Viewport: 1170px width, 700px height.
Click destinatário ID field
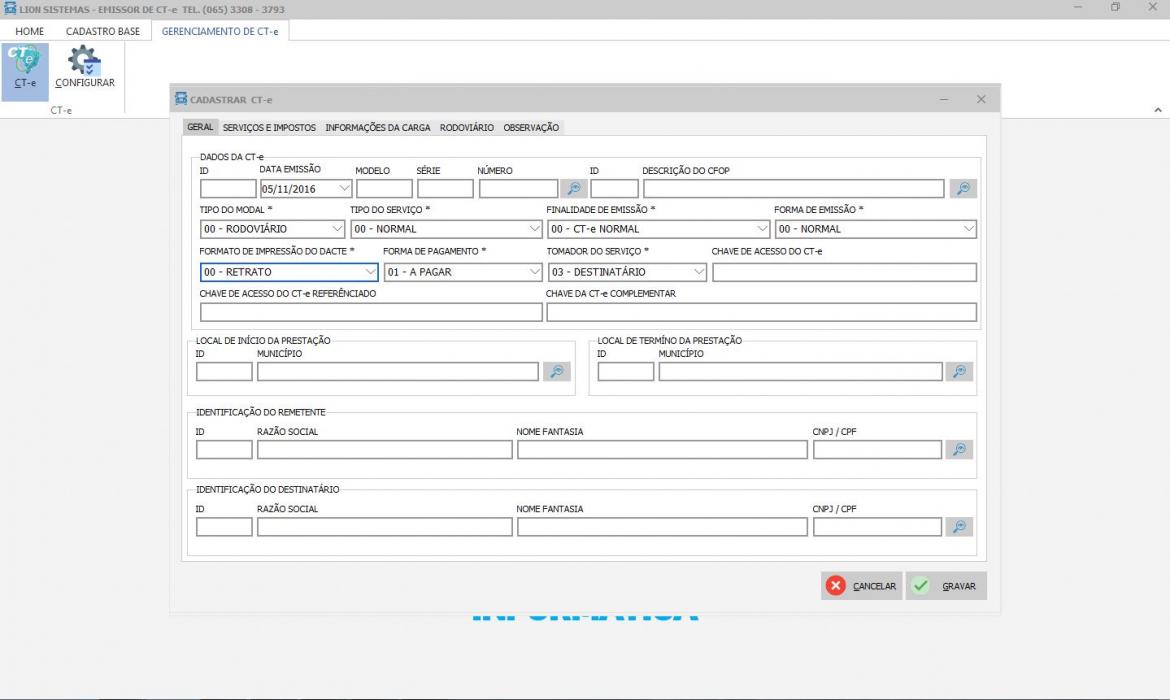point(225,527)
